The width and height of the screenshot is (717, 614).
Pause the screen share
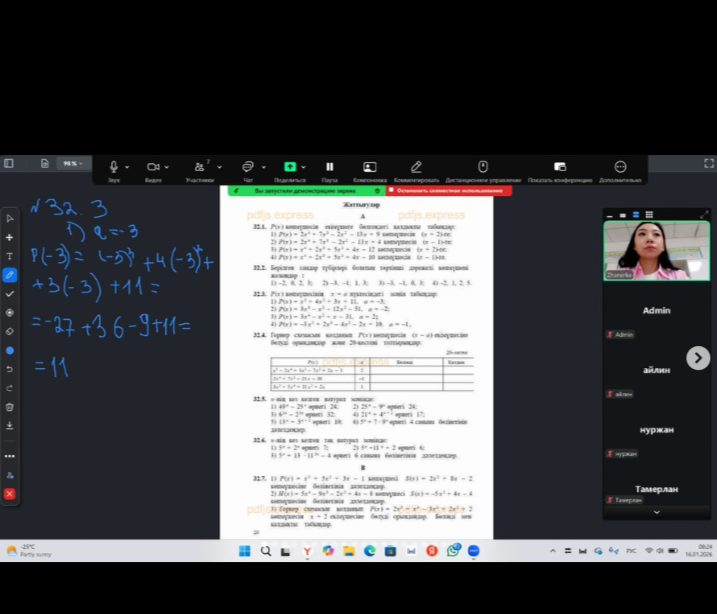[328, 167]
